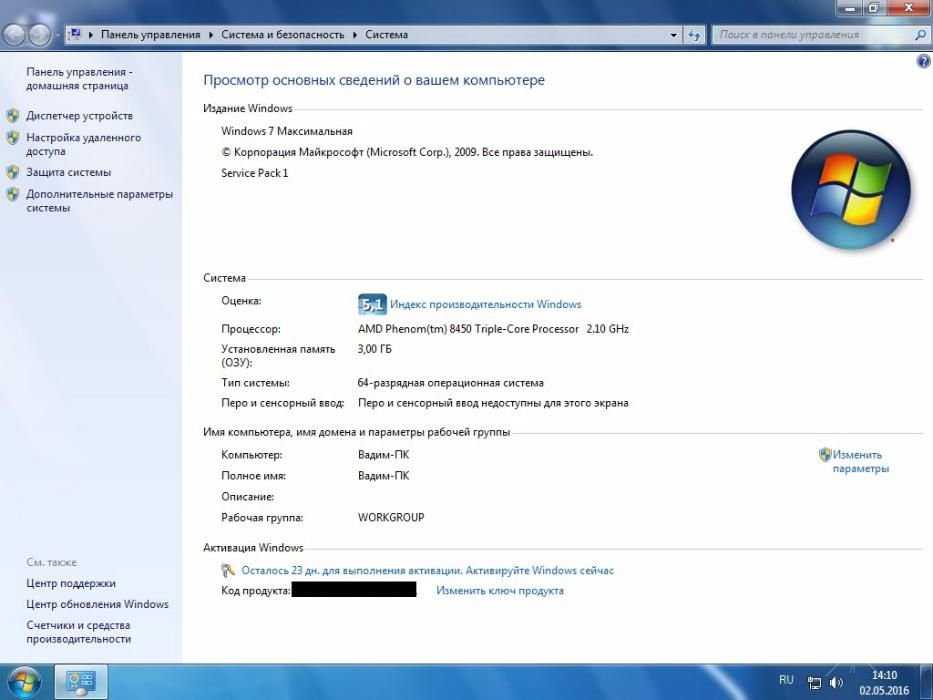Click shield icon beside Настройка удаленного доступа
The width and height of the screenshot is (933, 700).
[13, 138]
